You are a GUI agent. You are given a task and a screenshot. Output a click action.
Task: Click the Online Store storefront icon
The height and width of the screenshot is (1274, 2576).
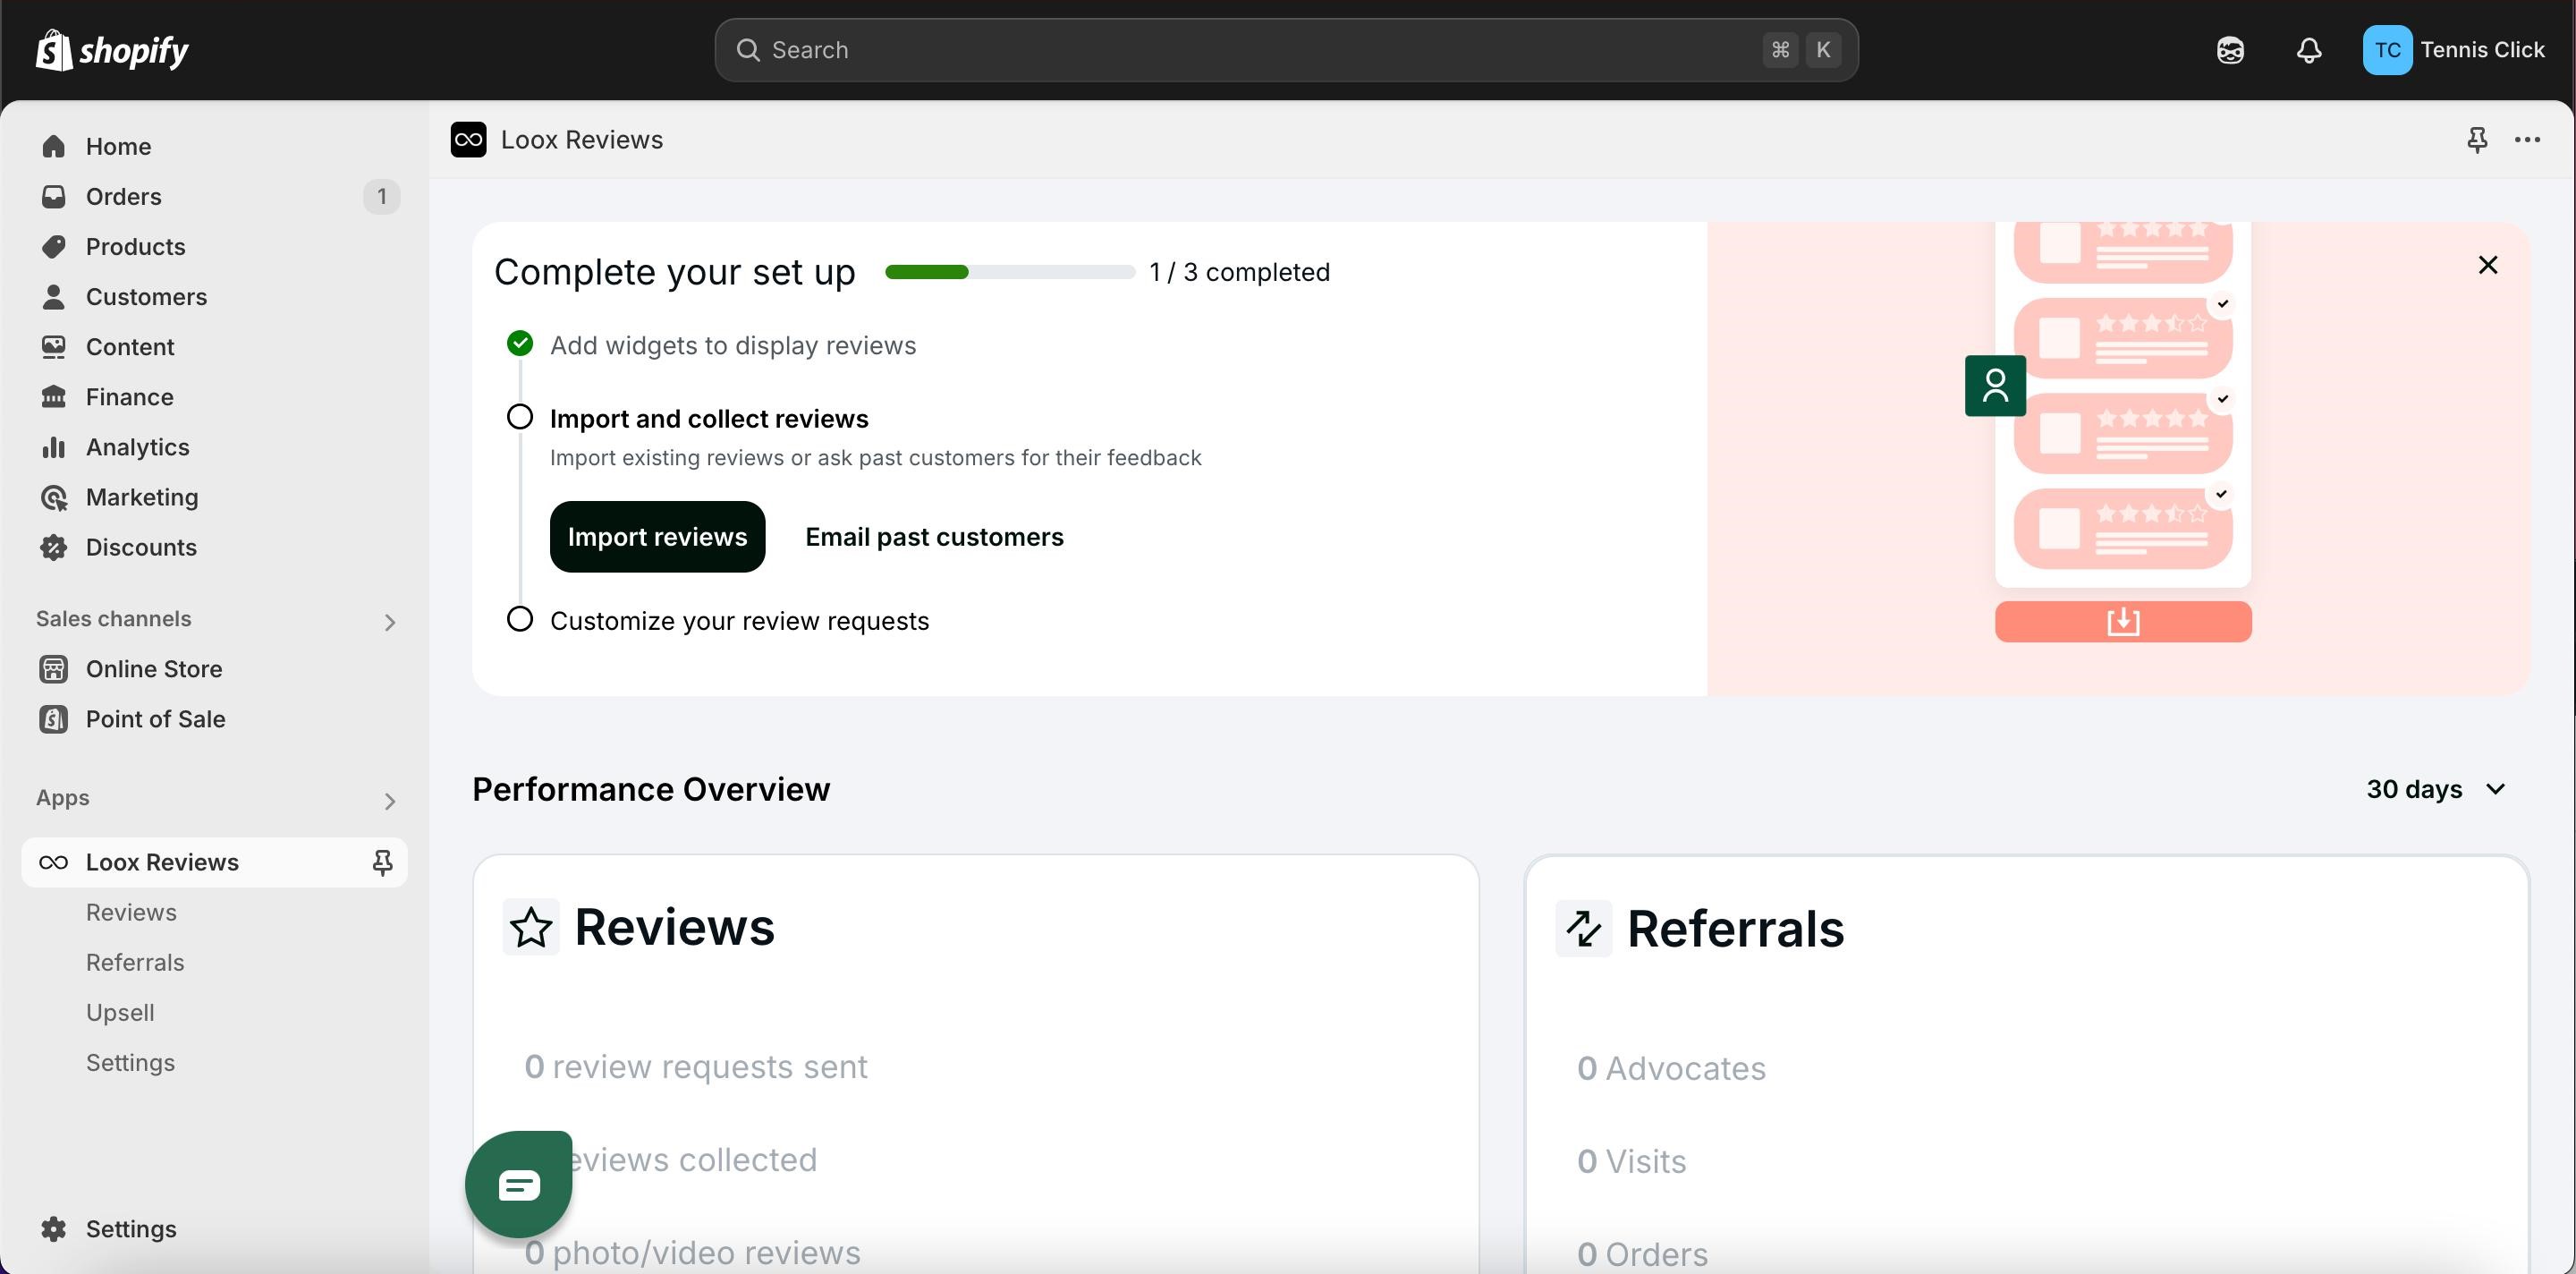(x=54, y=669)
